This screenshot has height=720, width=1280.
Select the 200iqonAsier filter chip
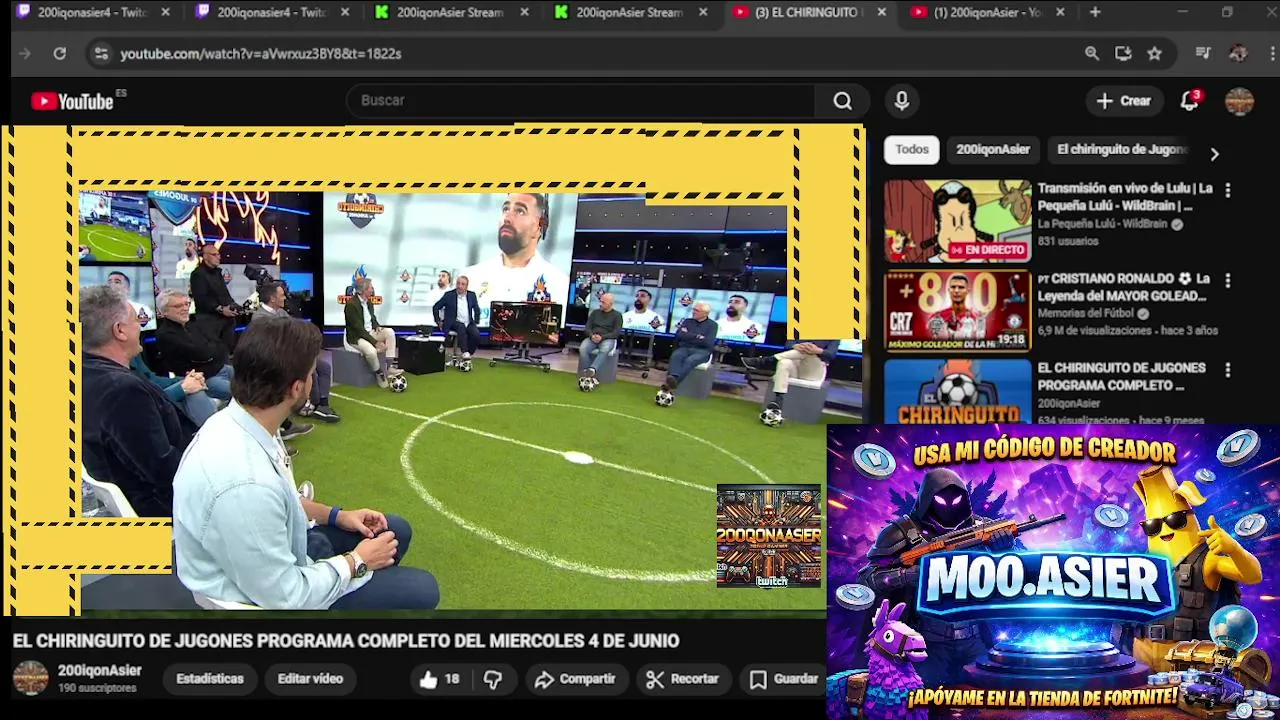click(x=993, y=150)
